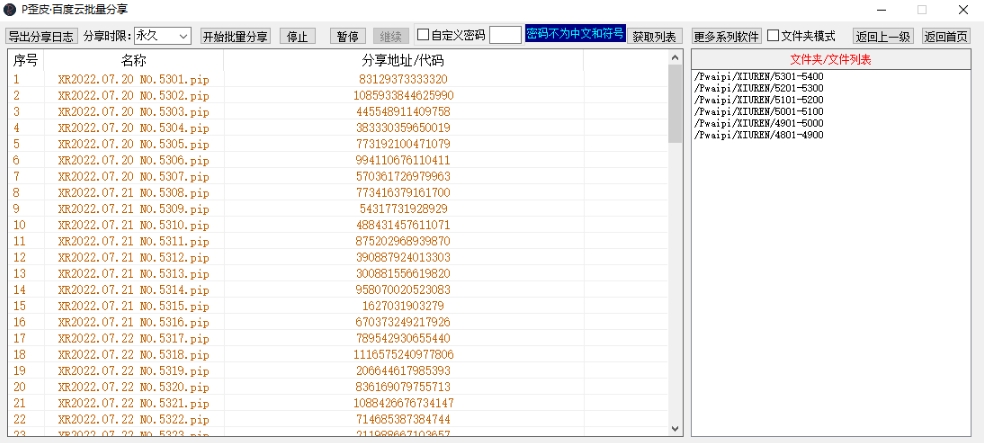Select folder /Pwaipi/XIUREN/5201-5300
Image resolution: width=984 pixels, height=443 pixels.
[x=759, y=88]
